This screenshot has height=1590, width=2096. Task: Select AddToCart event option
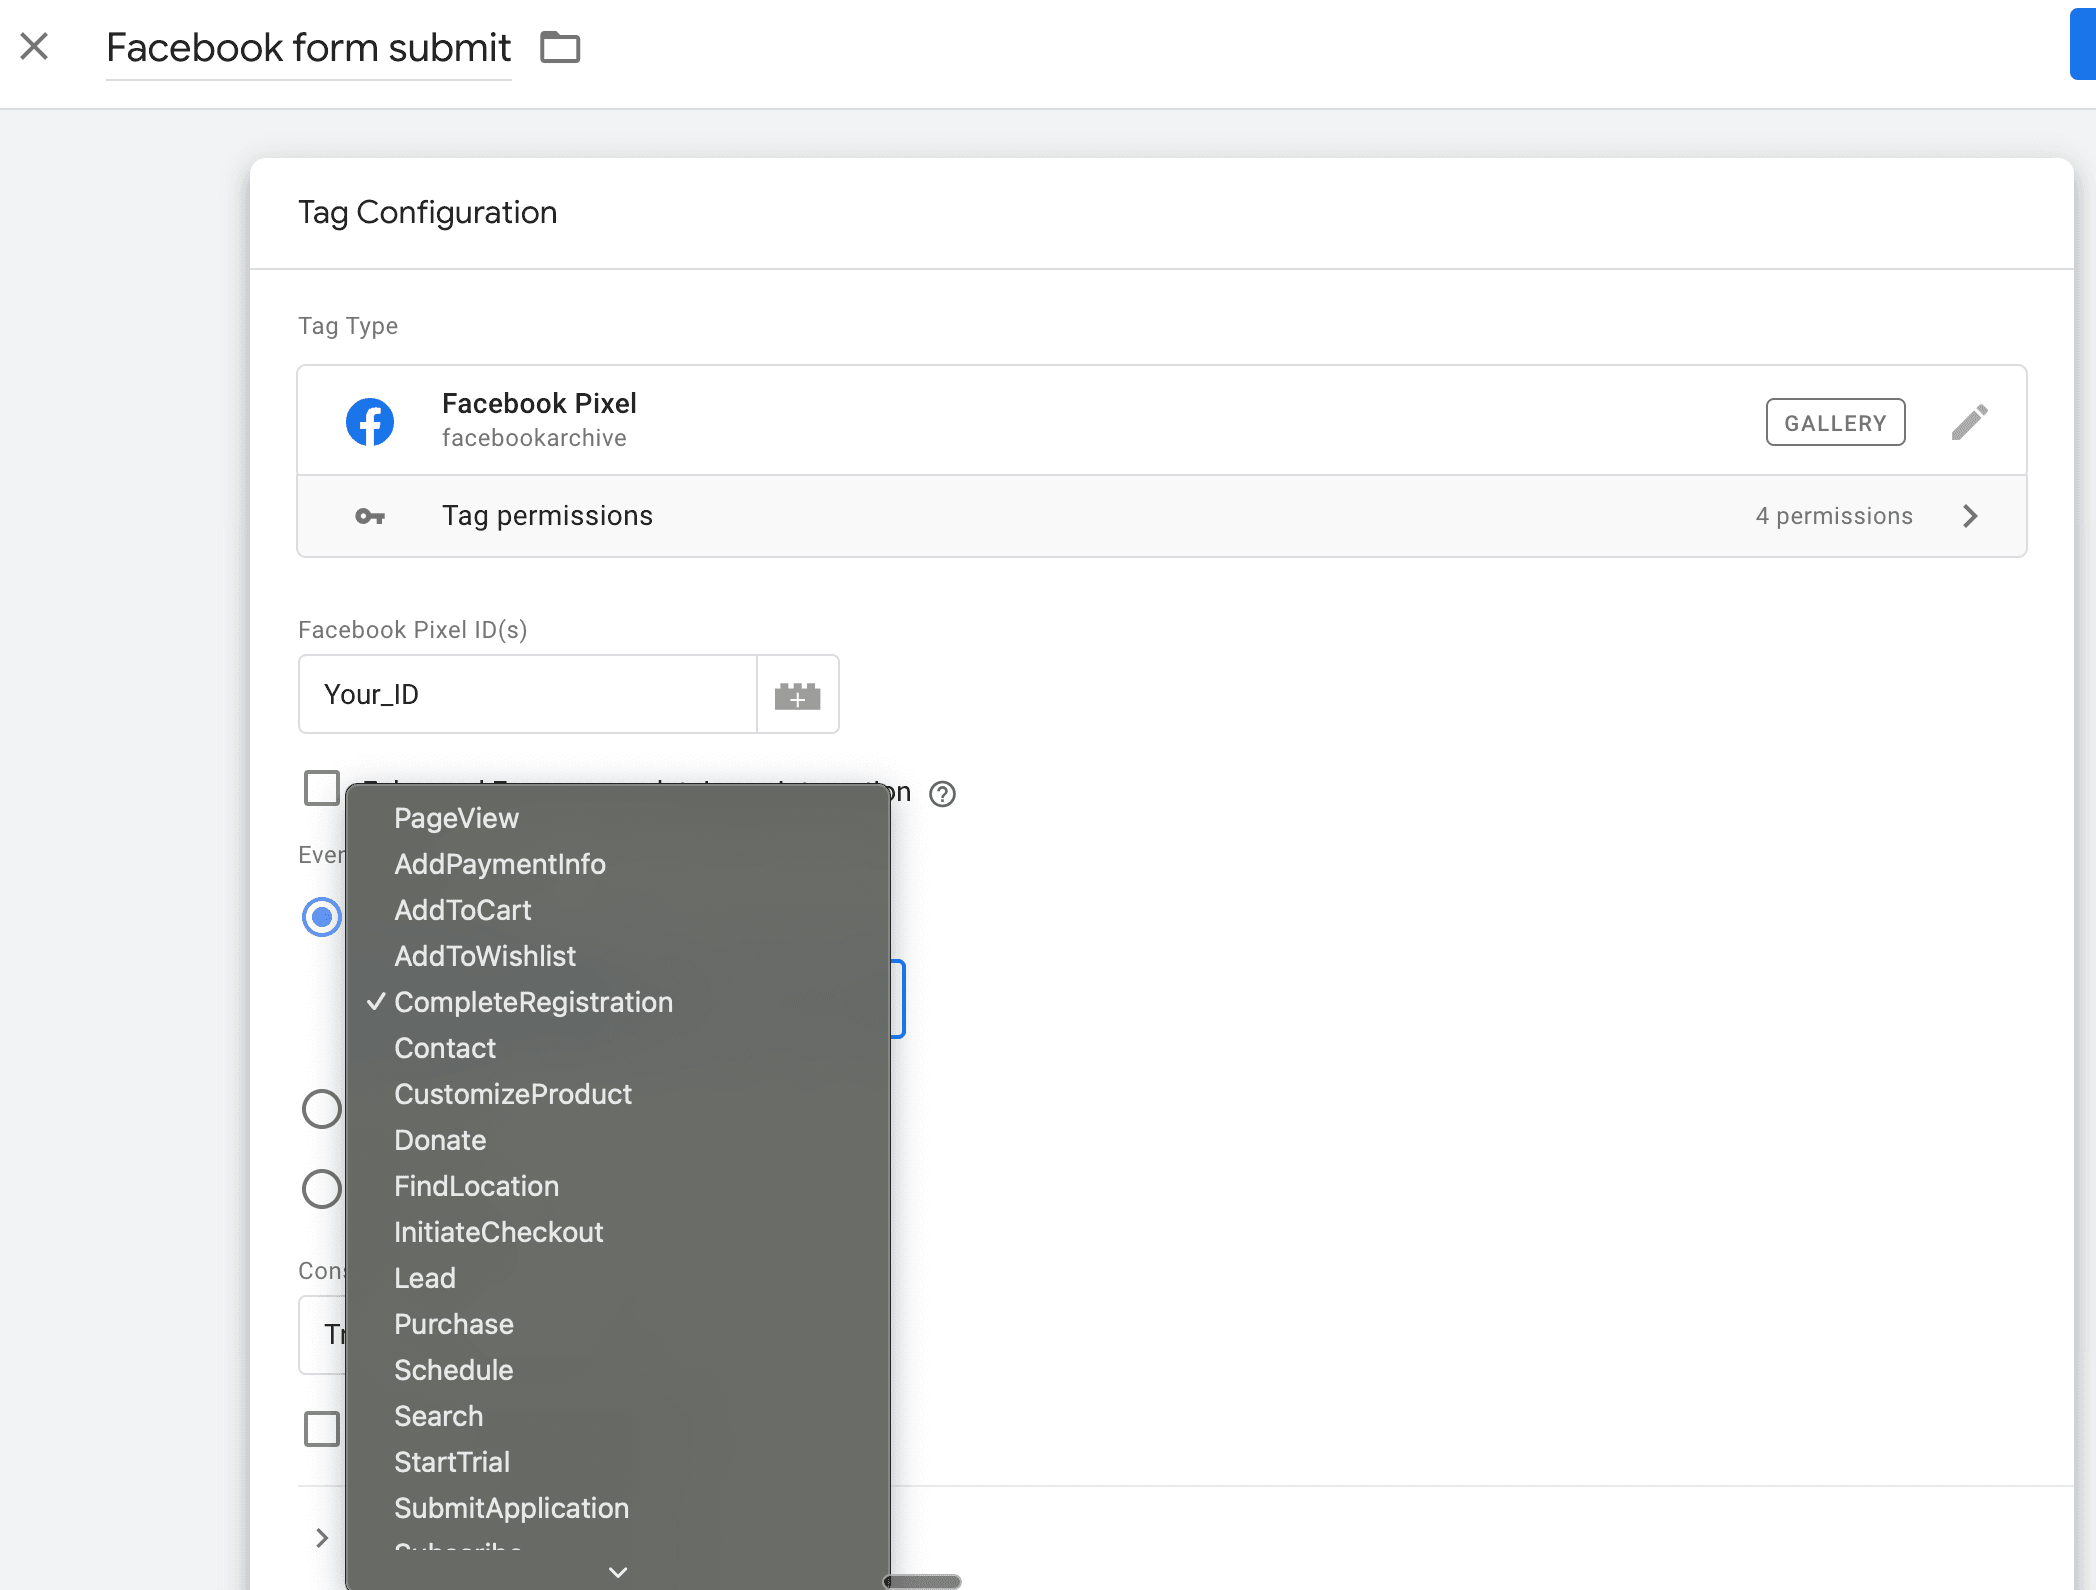click(618, 910)
